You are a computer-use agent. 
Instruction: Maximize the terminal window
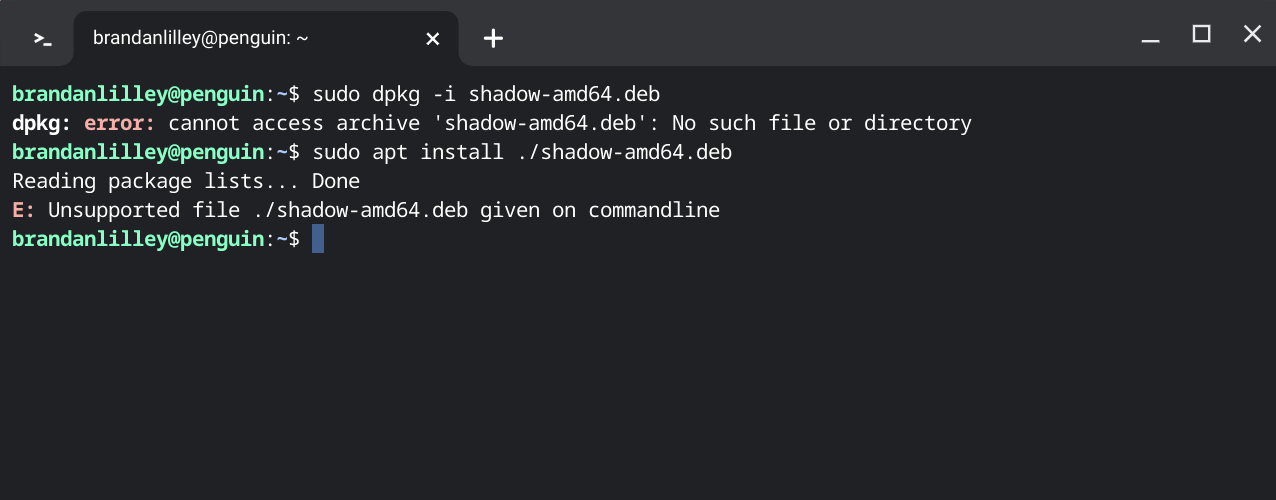(x=1201, y=34)
